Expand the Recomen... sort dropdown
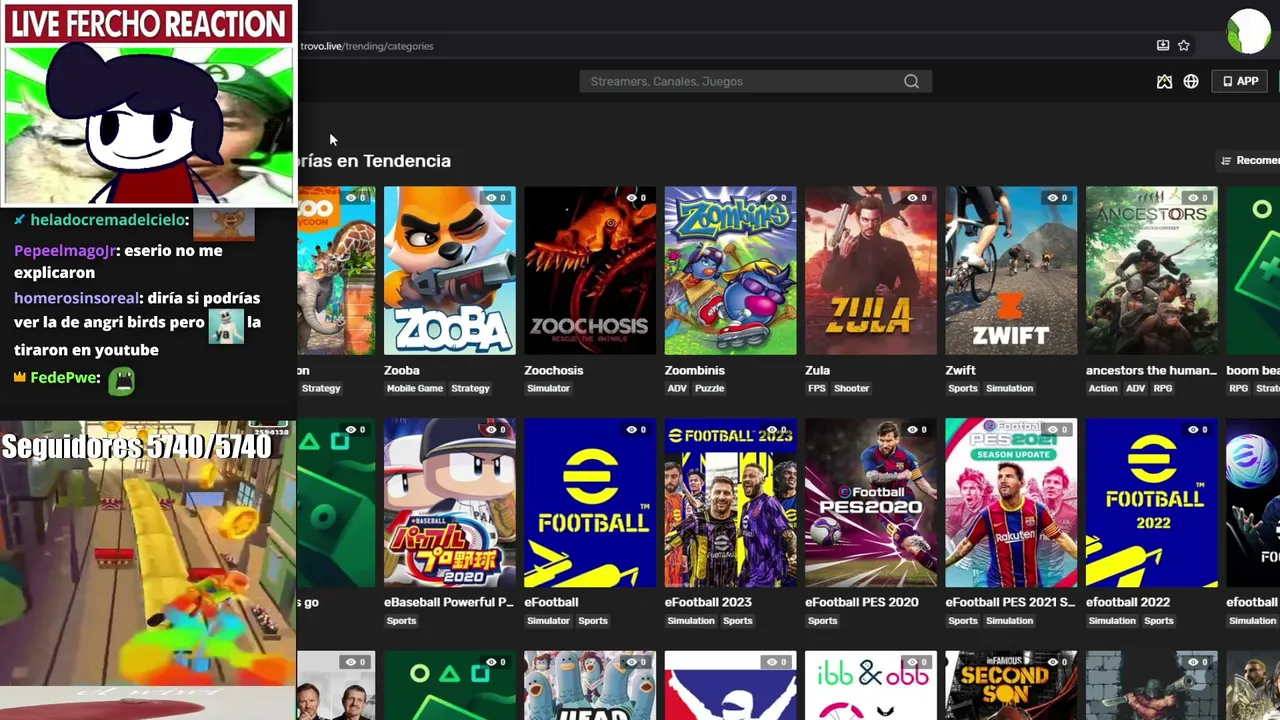 [1250, 160]
